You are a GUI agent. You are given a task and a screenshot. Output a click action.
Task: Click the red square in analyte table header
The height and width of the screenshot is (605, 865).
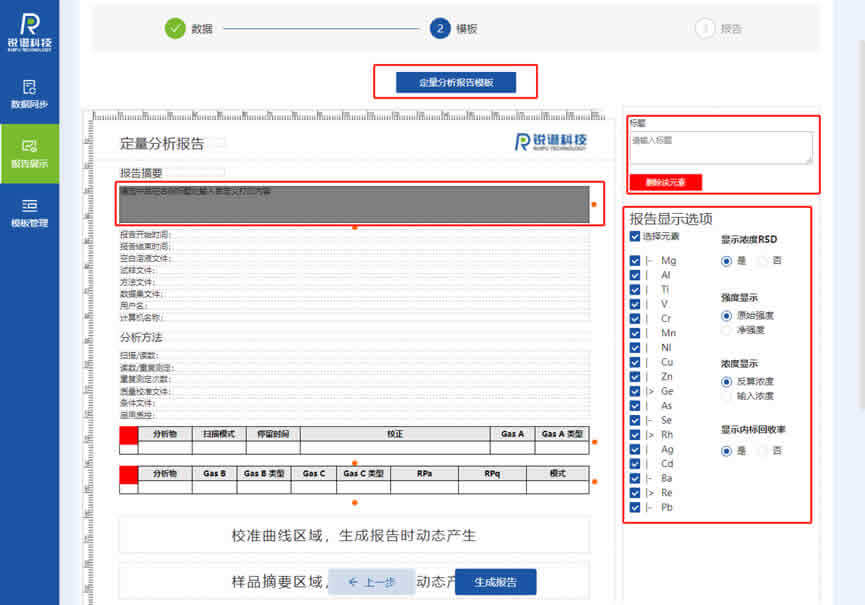129,435
